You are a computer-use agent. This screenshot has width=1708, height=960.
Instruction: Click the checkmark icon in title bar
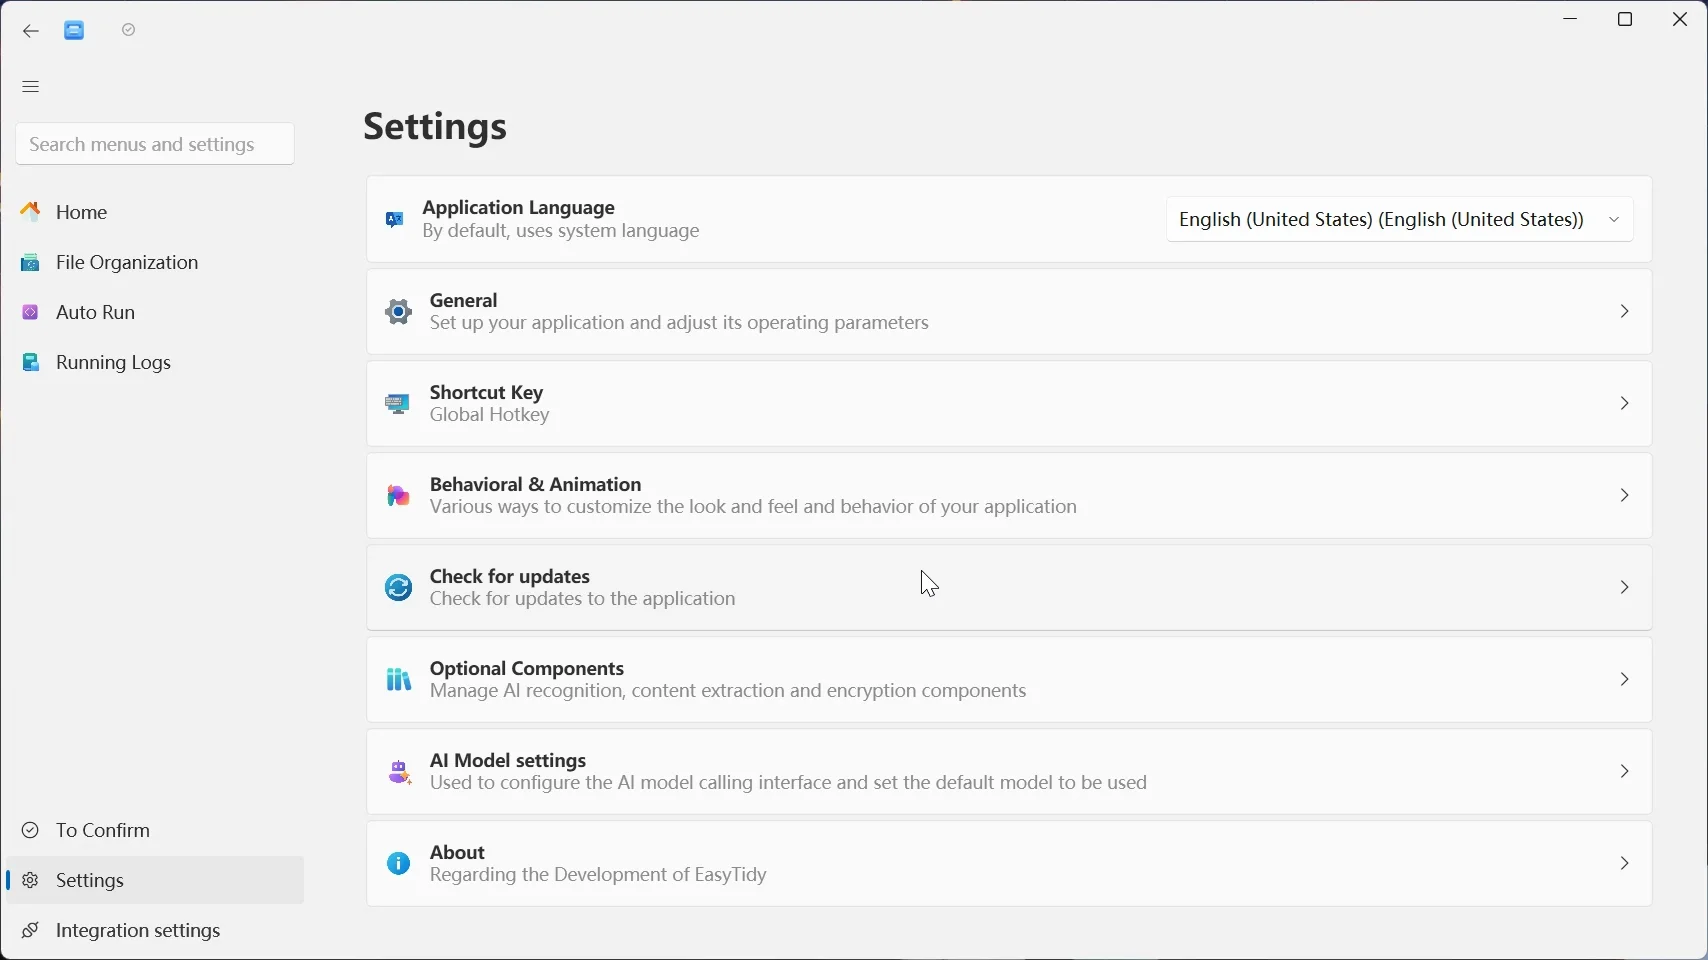click(x=128, y=31)
